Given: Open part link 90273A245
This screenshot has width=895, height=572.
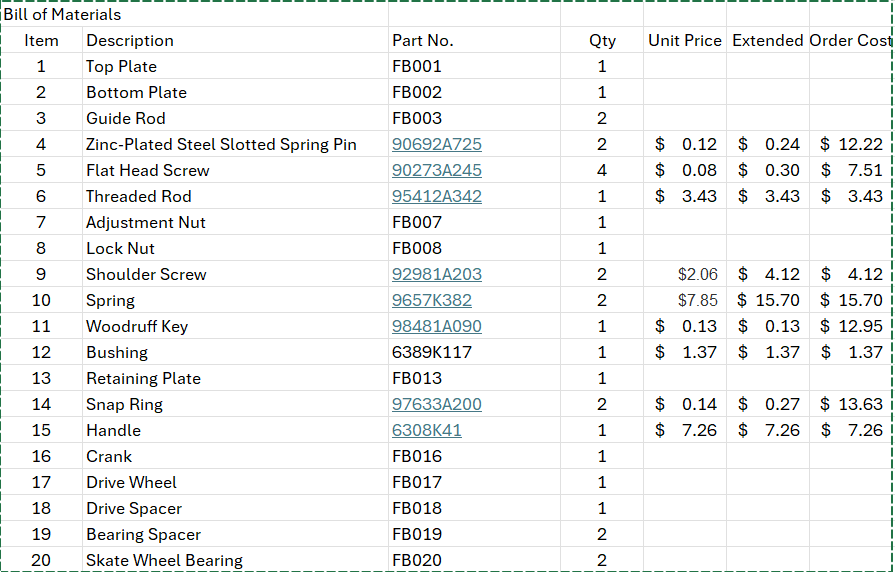Looking at the screenshot, I should click(436, 170).
